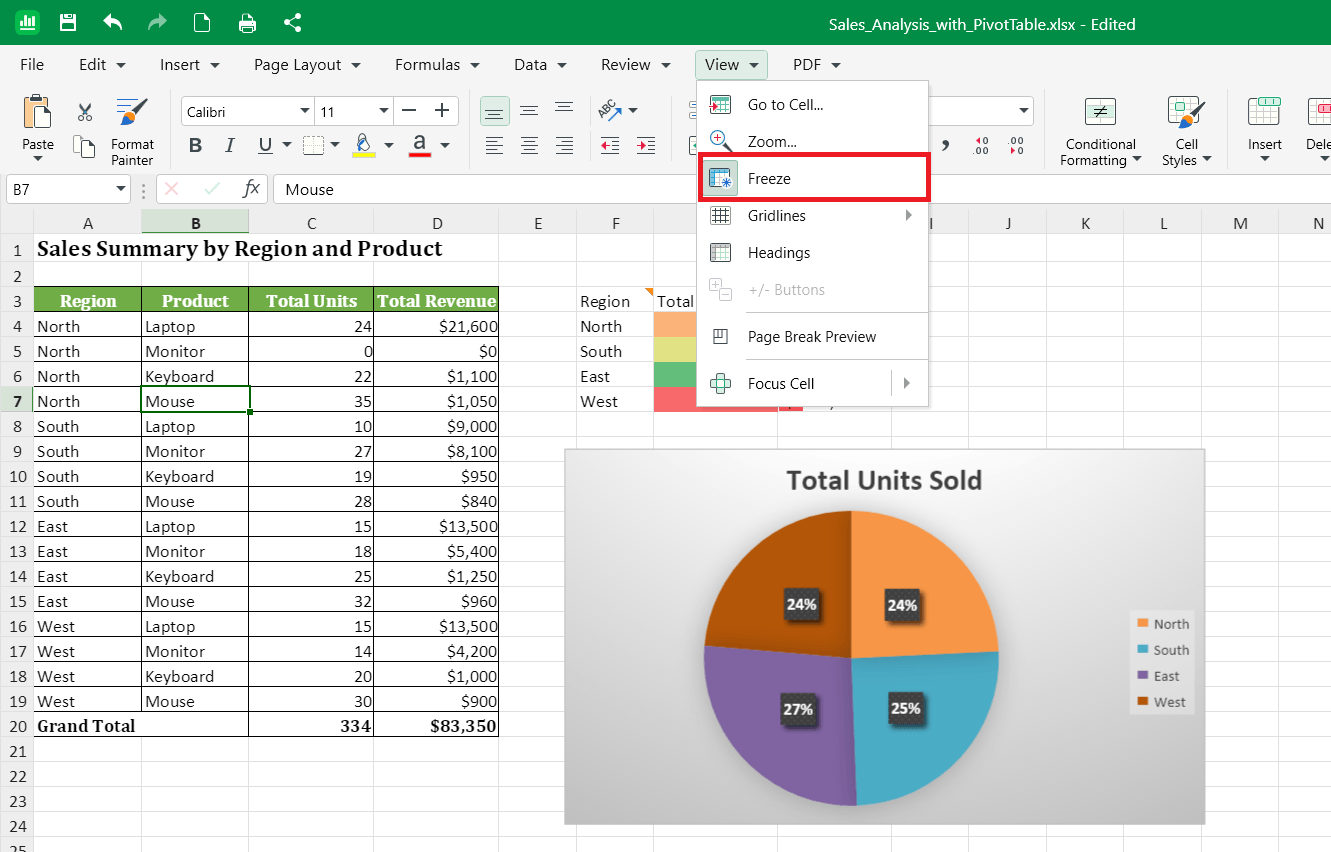Viewport: 1331px width, 852px height.
Task: Click the text orientation icon
Action: click(x=610, y=111)
